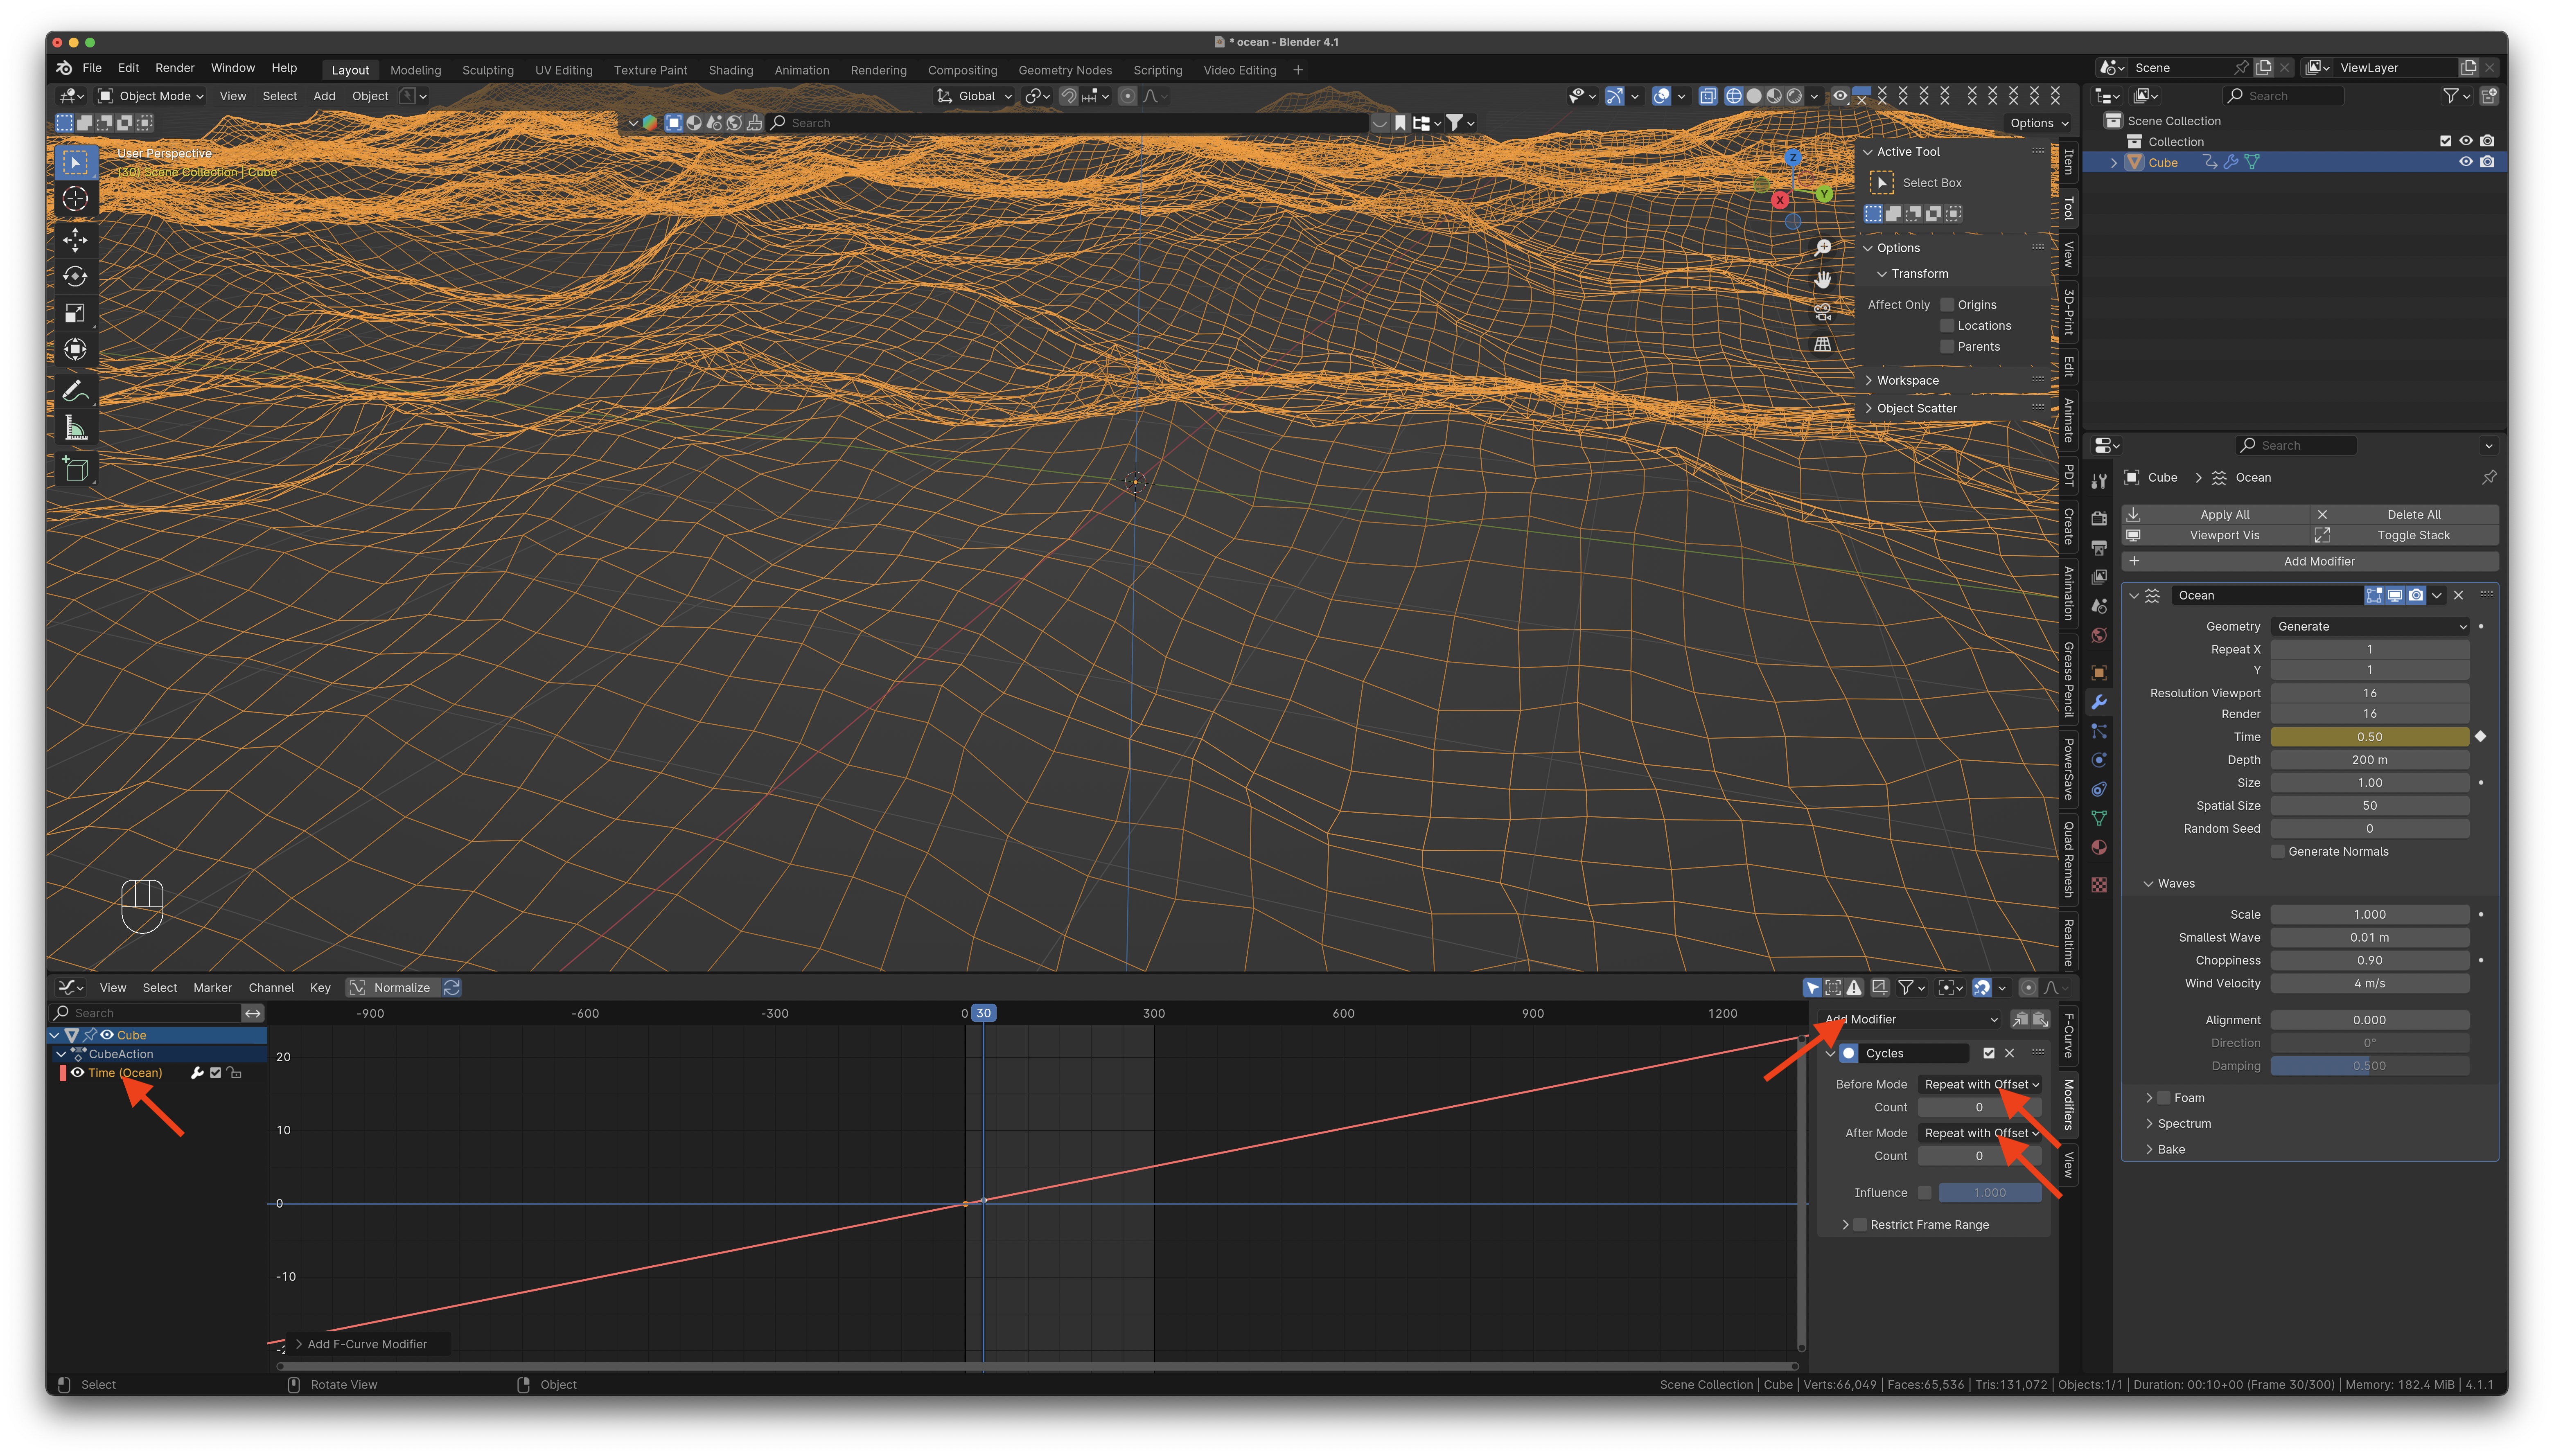Click the Damping slider
Viewport: 2554px width, 1456px height.
click(x=2369, y=1066)
